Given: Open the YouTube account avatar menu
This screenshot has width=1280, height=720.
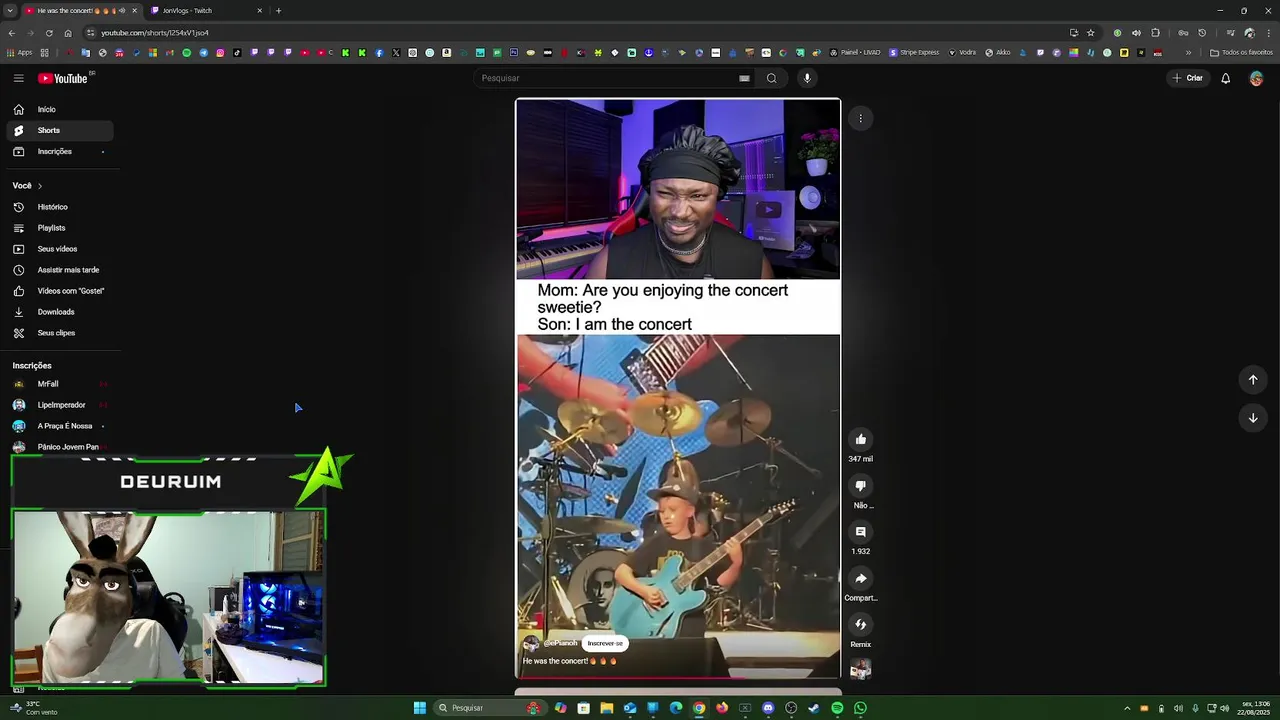Looking at the screenshot, I should coord(1256,78).
